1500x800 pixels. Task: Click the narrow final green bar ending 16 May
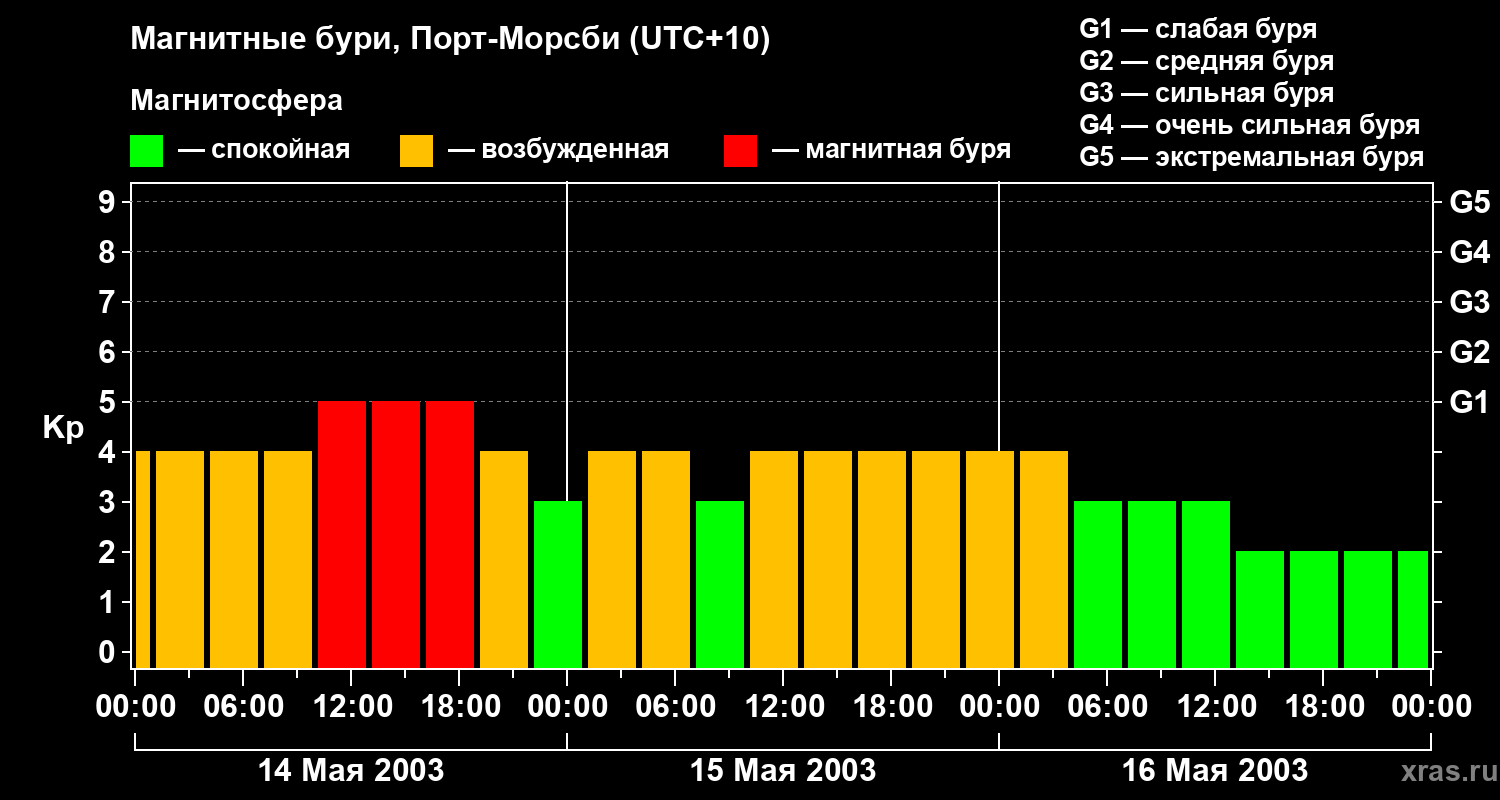[1413, 609]
